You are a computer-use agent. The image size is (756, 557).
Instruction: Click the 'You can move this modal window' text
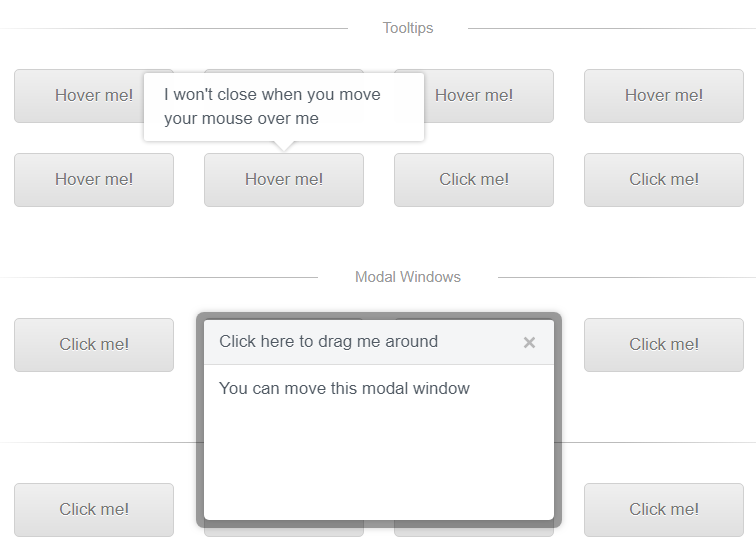(344, 388)
